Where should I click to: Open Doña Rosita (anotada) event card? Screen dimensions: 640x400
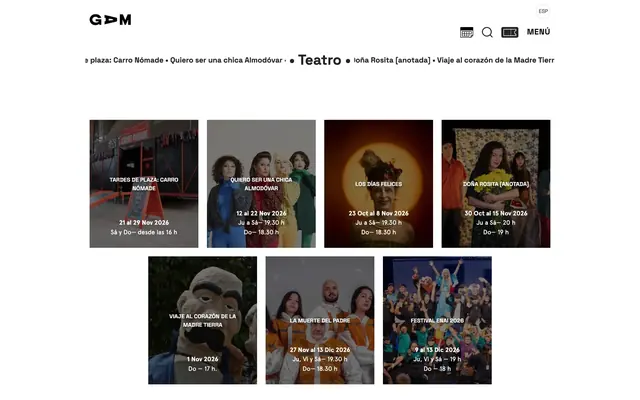pyautogui.click(x=496, y=184)
